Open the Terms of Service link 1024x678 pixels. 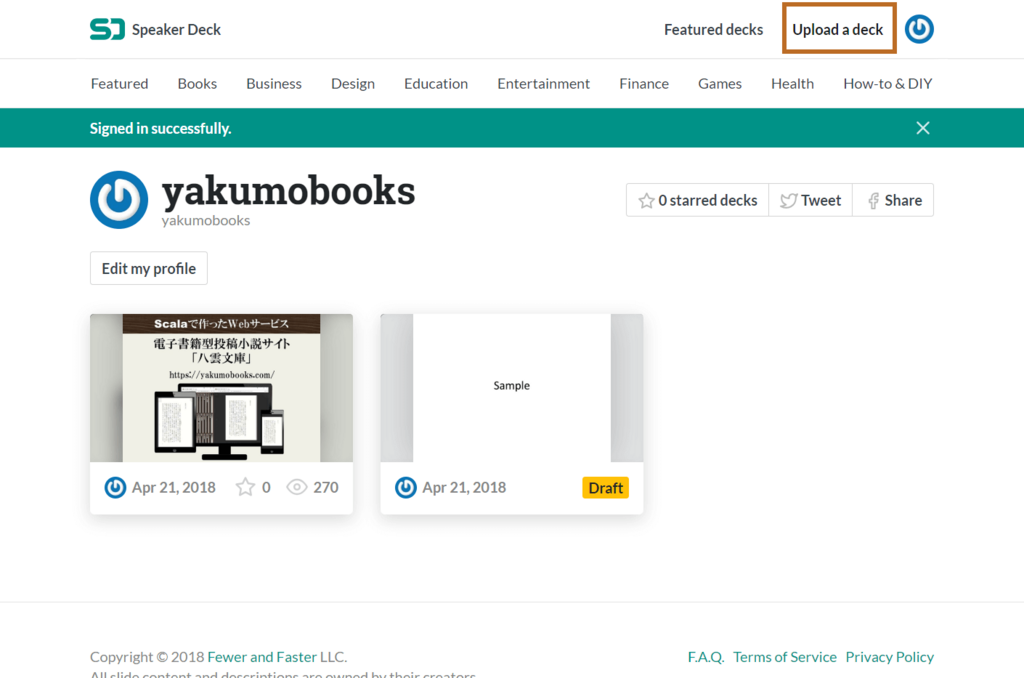[784, 656]
